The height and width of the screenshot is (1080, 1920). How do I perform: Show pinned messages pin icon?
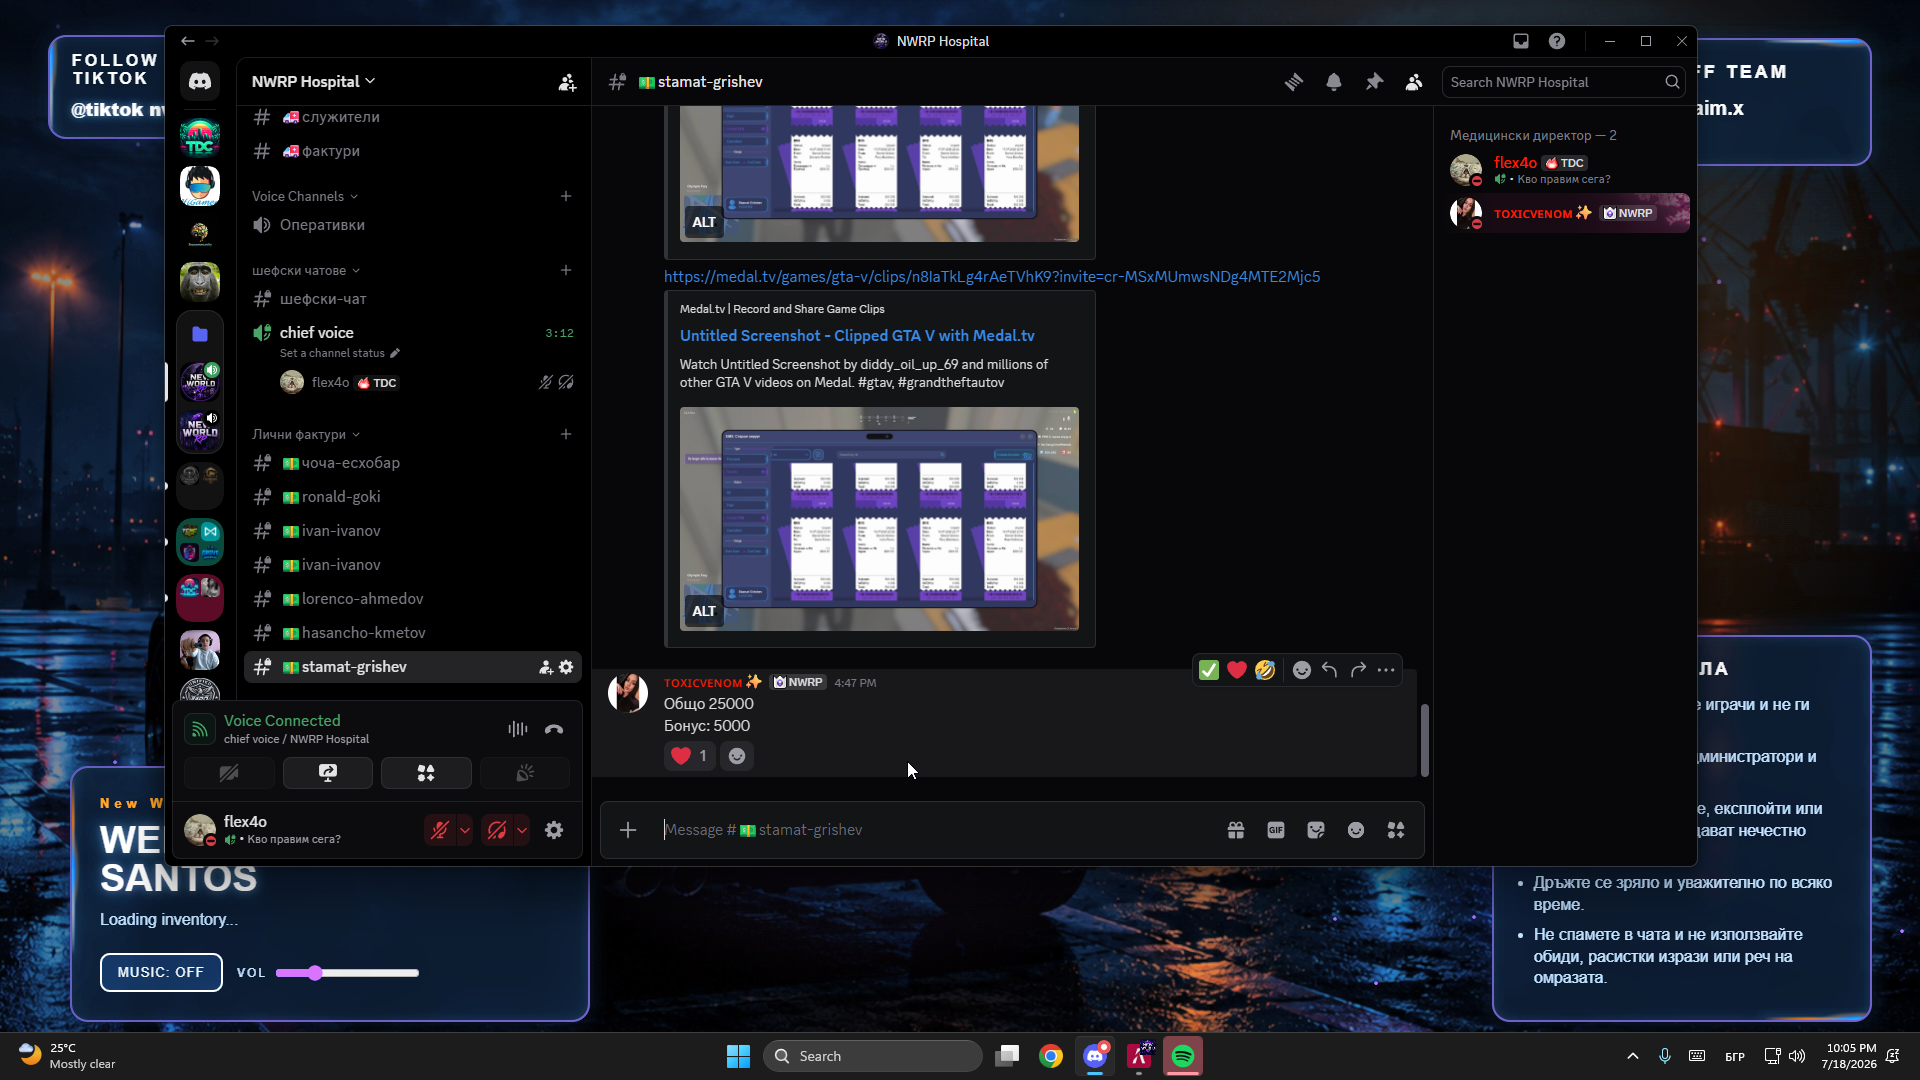(1374, 82)
